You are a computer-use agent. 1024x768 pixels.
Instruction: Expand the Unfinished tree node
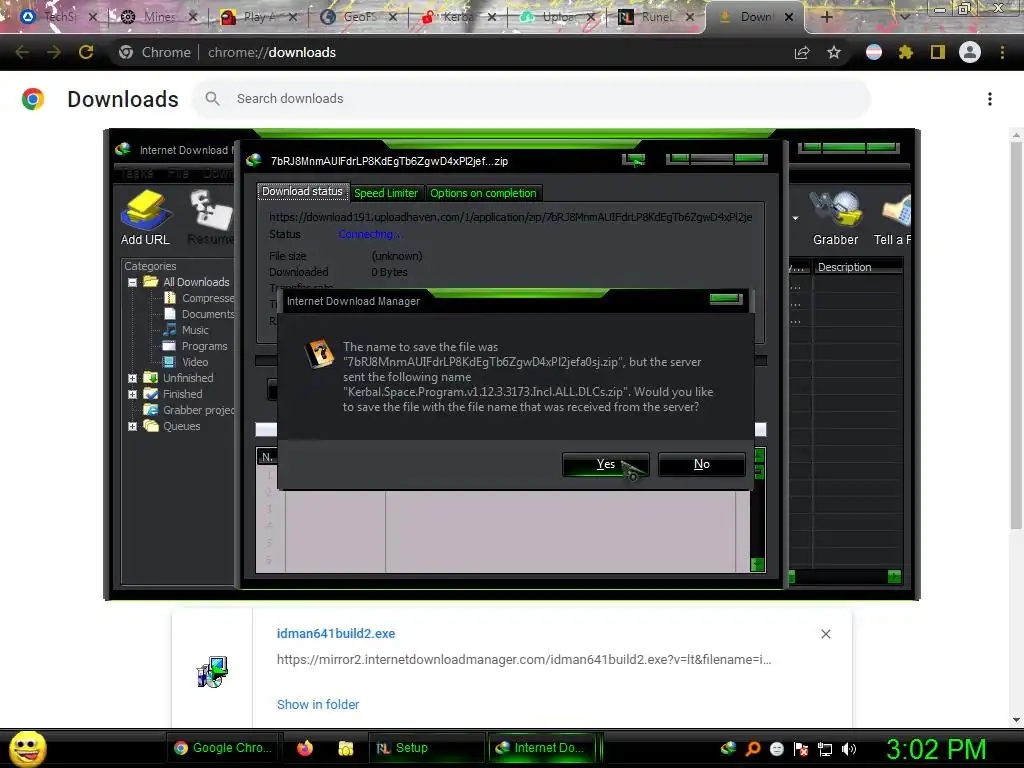(133, 378)
